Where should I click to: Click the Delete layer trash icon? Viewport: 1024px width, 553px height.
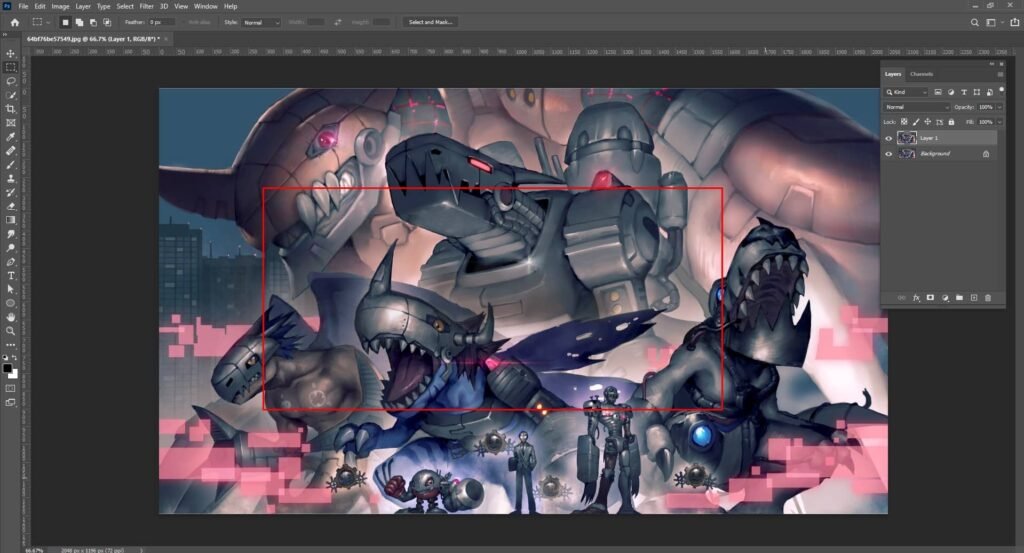click(987, 298)
